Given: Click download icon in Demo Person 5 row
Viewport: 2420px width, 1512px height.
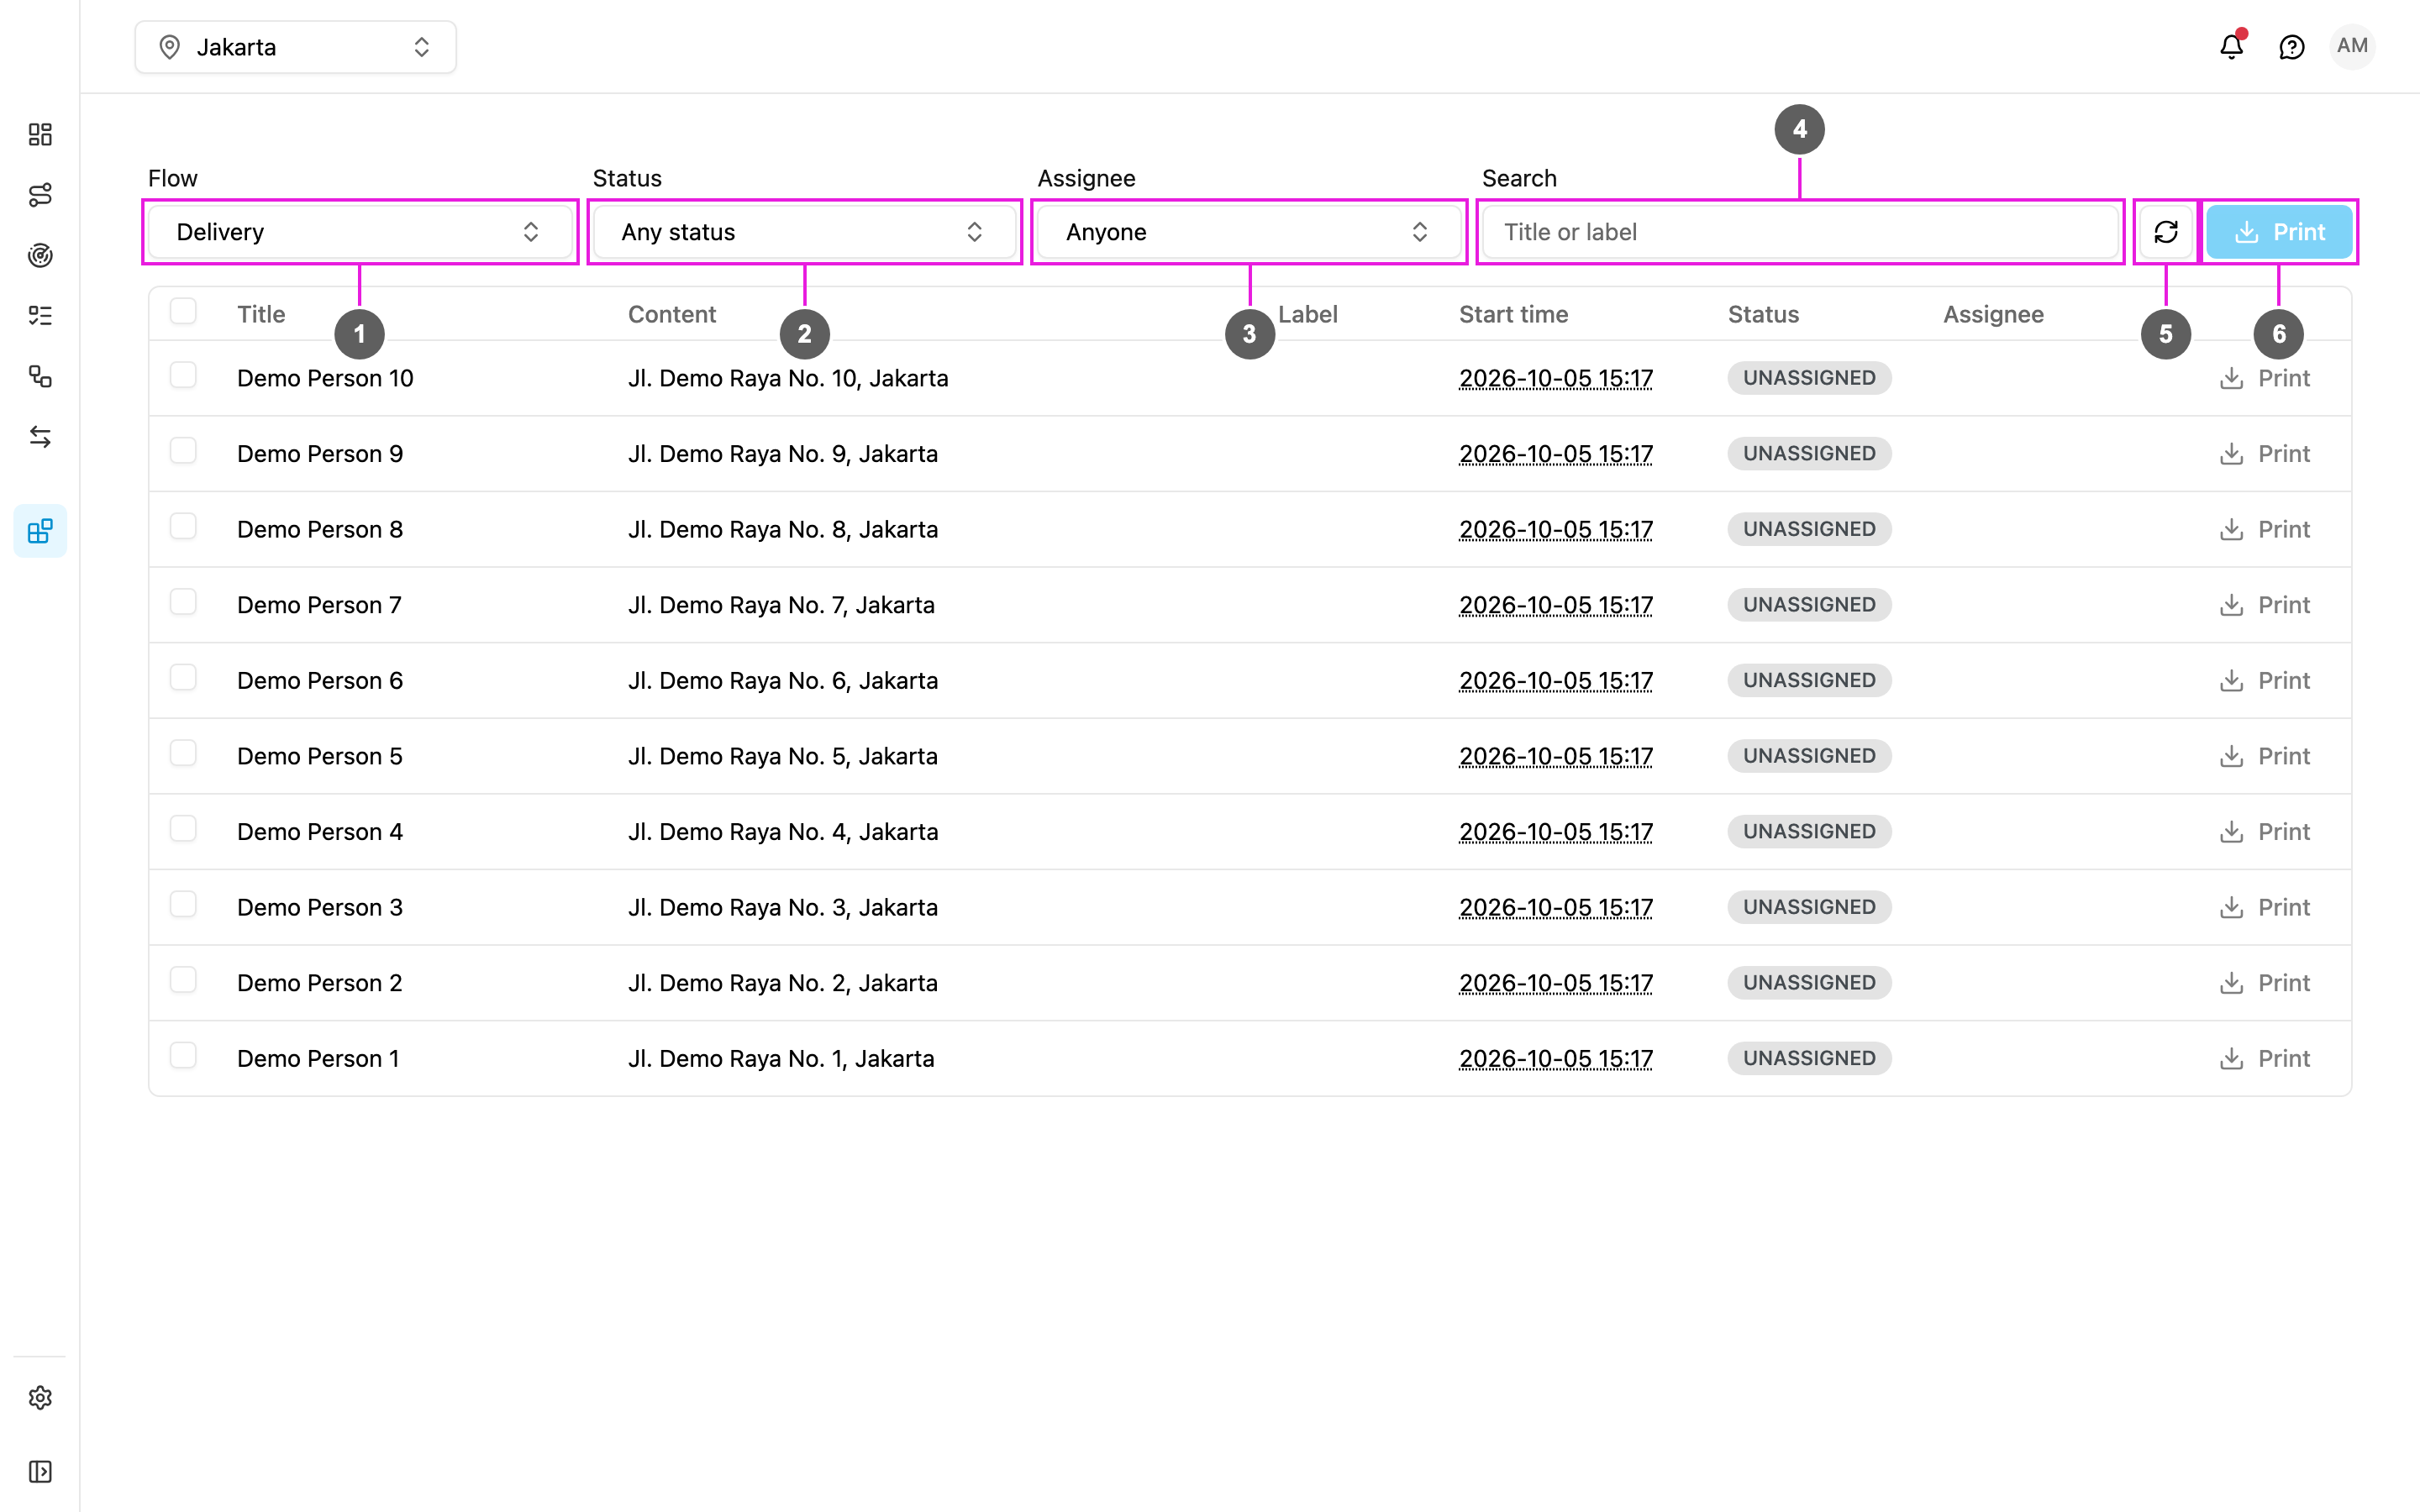Looking at the screenshot, I should point(2231,756).
